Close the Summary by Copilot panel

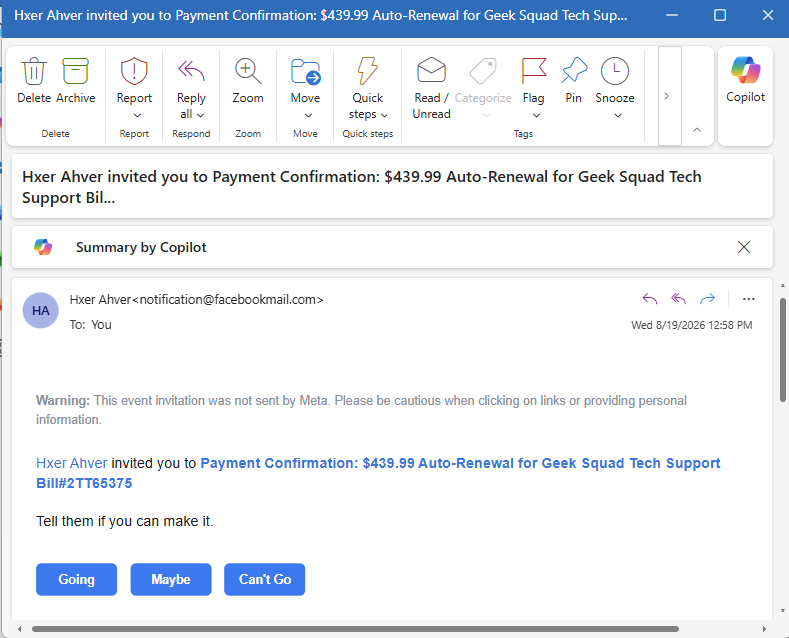pyautogui.click(x=744, y=247)
